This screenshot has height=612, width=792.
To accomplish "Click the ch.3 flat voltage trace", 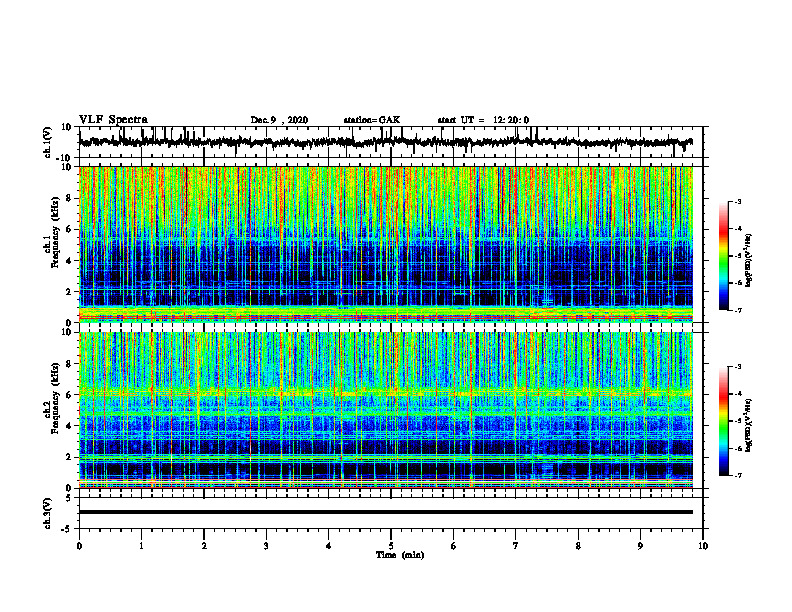I will point(386,512).
